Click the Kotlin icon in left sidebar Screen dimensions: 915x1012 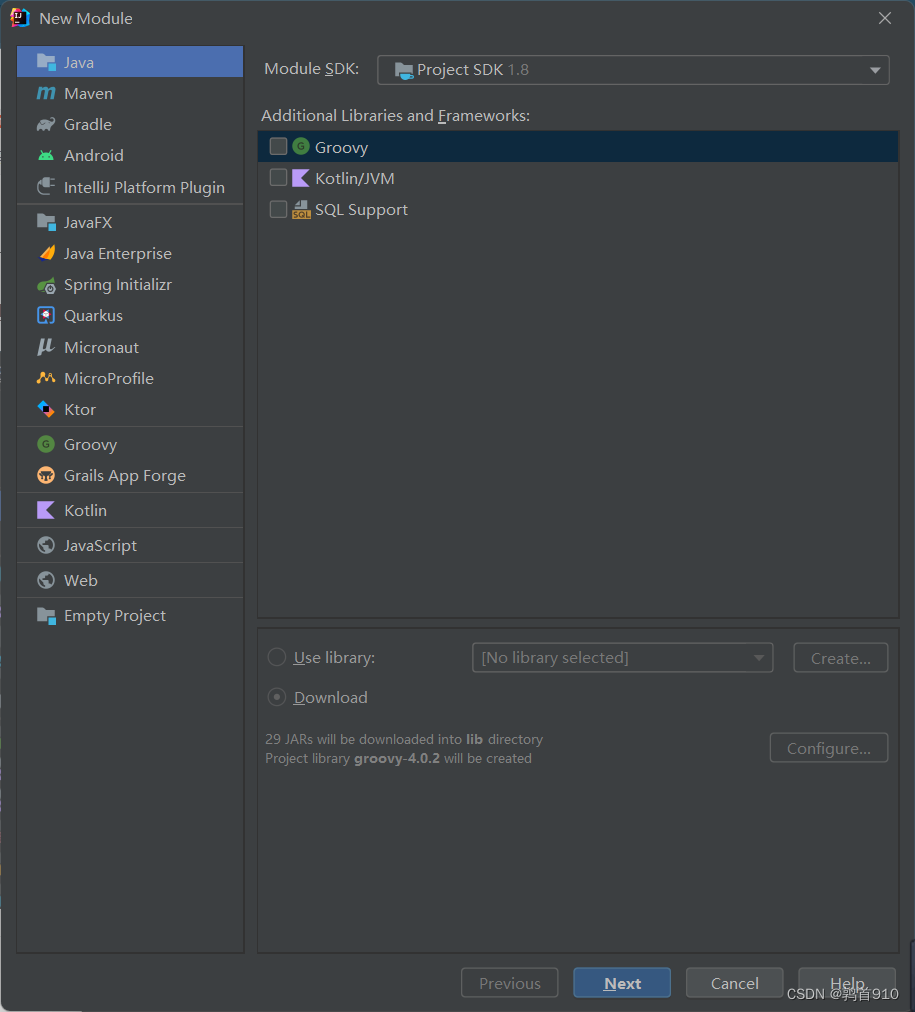tap(46, 510)
